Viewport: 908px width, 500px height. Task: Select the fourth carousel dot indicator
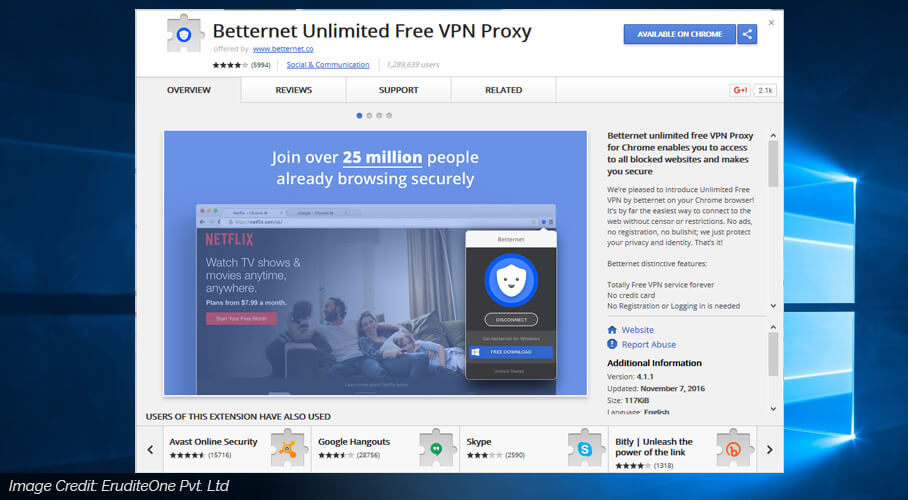pos(389,116)
